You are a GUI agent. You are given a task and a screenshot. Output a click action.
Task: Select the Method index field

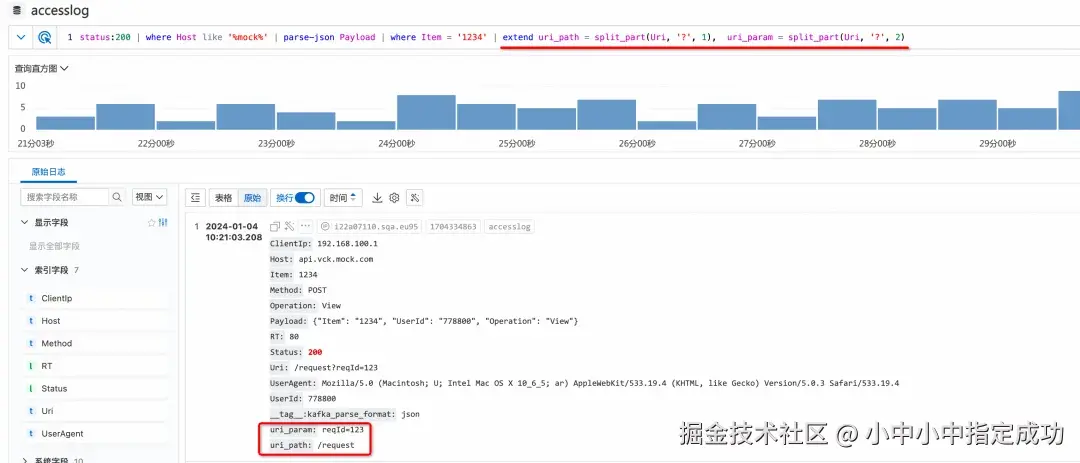[56, 344]
